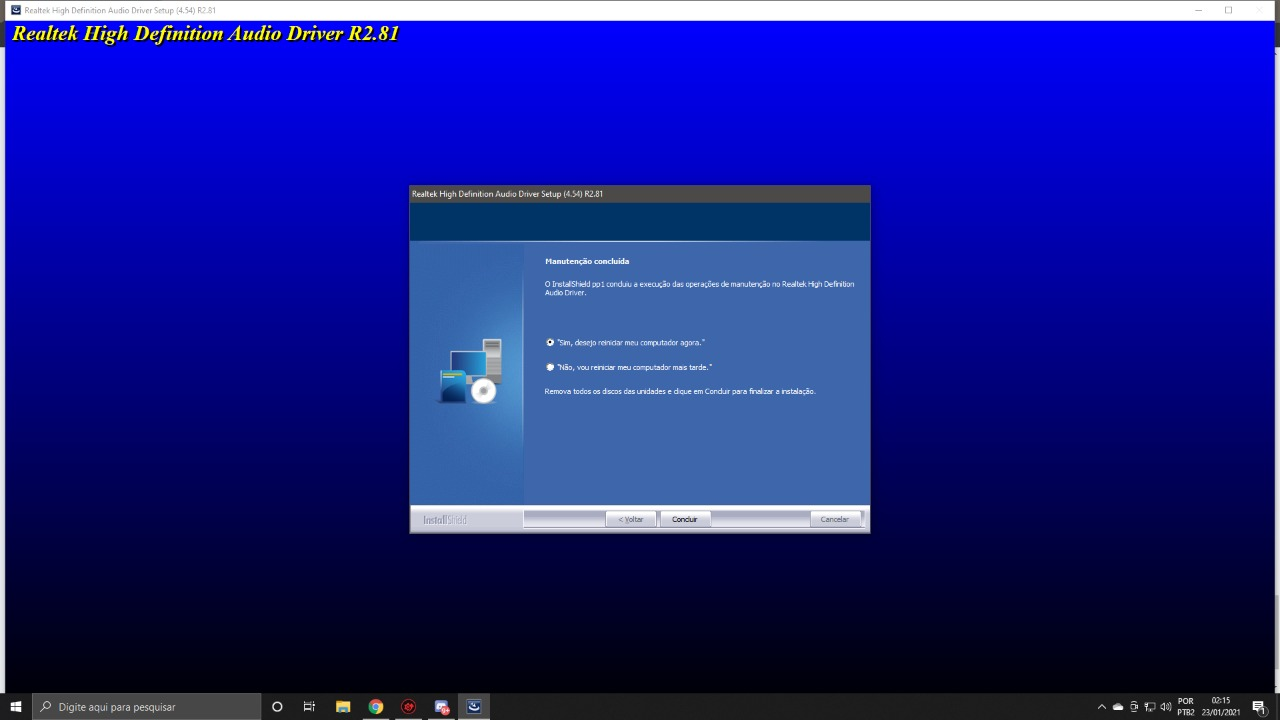Open Cortana circle icon
Viewport: 1280px width, 720px height.
[x=277, y=707]
